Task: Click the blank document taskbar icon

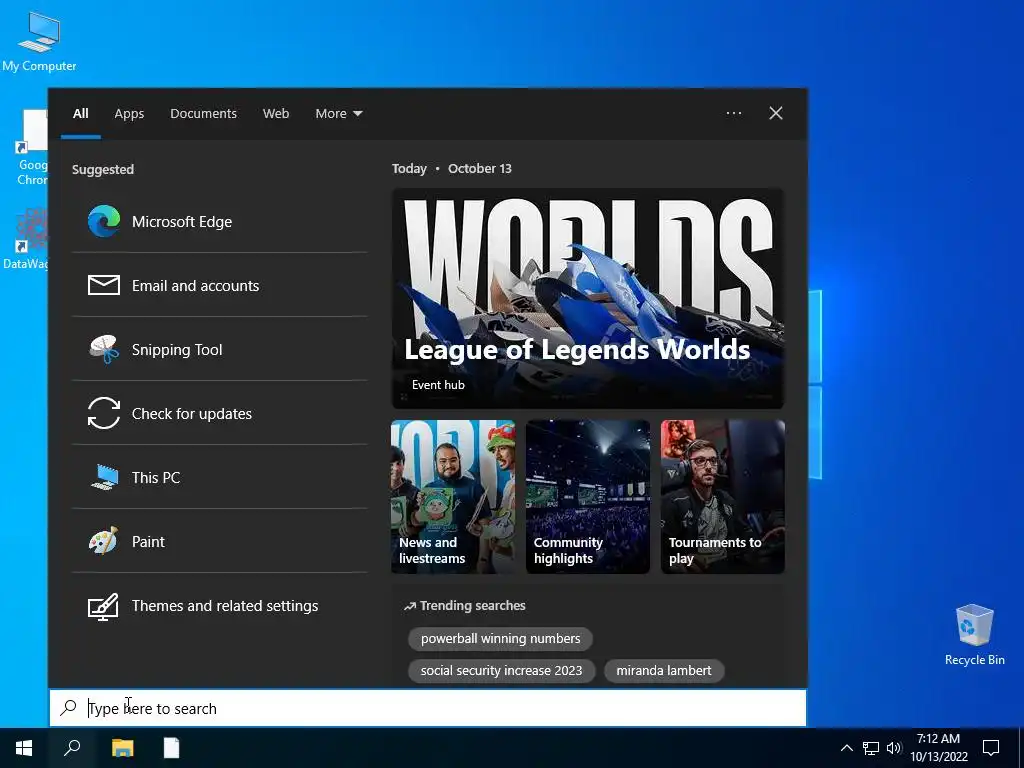Action: (171, 748)
